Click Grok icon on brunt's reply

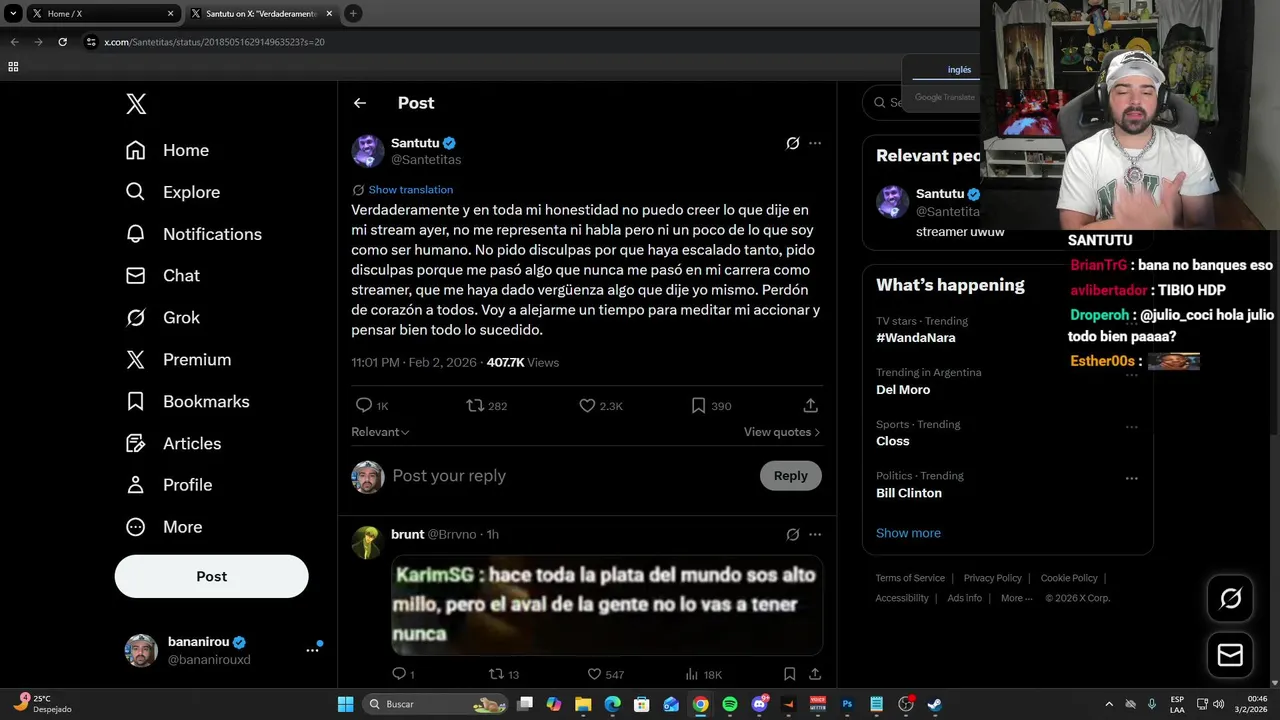[793, 534]
